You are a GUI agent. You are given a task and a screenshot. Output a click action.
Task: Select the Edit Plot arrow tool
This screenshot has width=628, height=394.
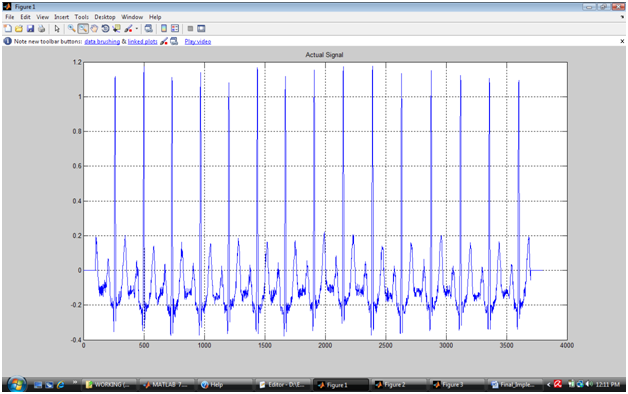click(x=57, y=28)
